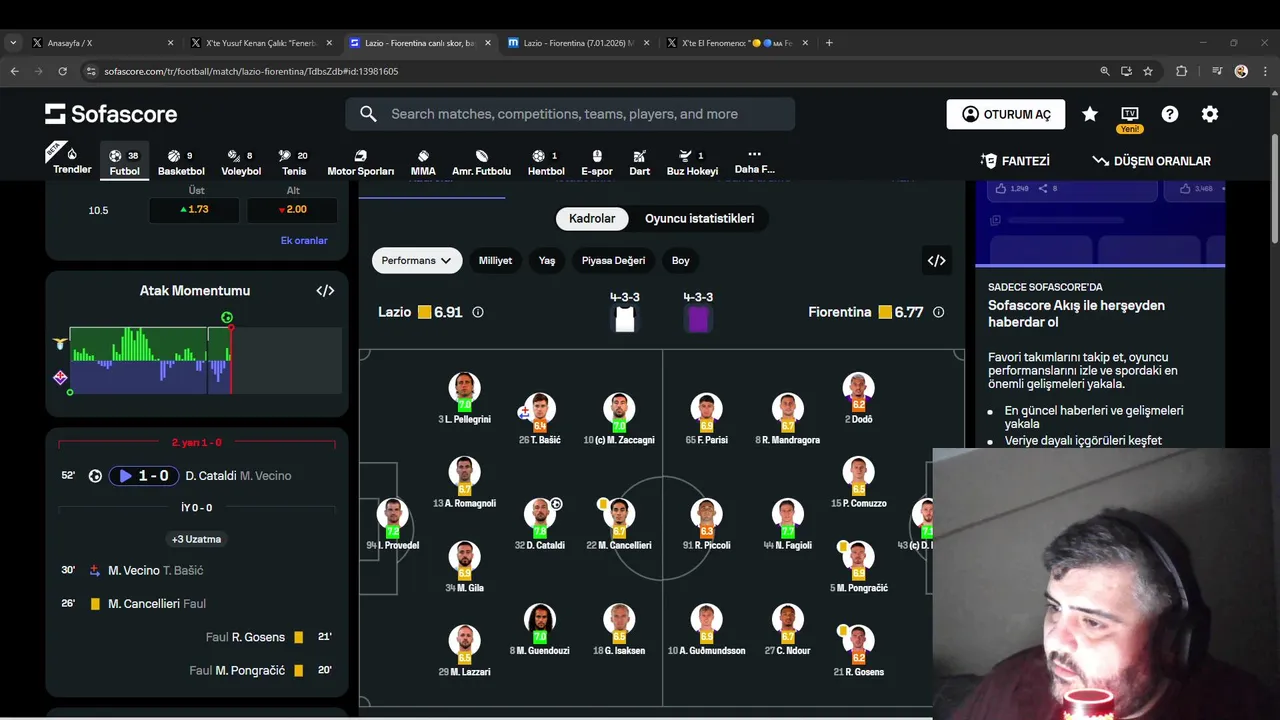The height and width of the screenshot is (720, 1280).
Task: Select the Piyasa Değeri filter chip
Action: pos(613,260)
